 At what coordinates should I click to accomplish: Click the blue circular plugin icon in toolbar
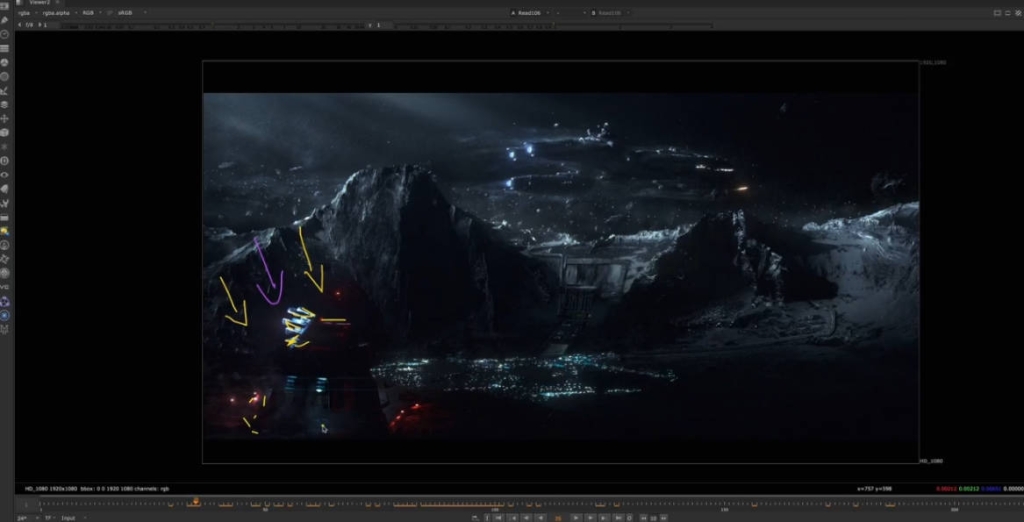pyautogui.click(x=5, y=316)
